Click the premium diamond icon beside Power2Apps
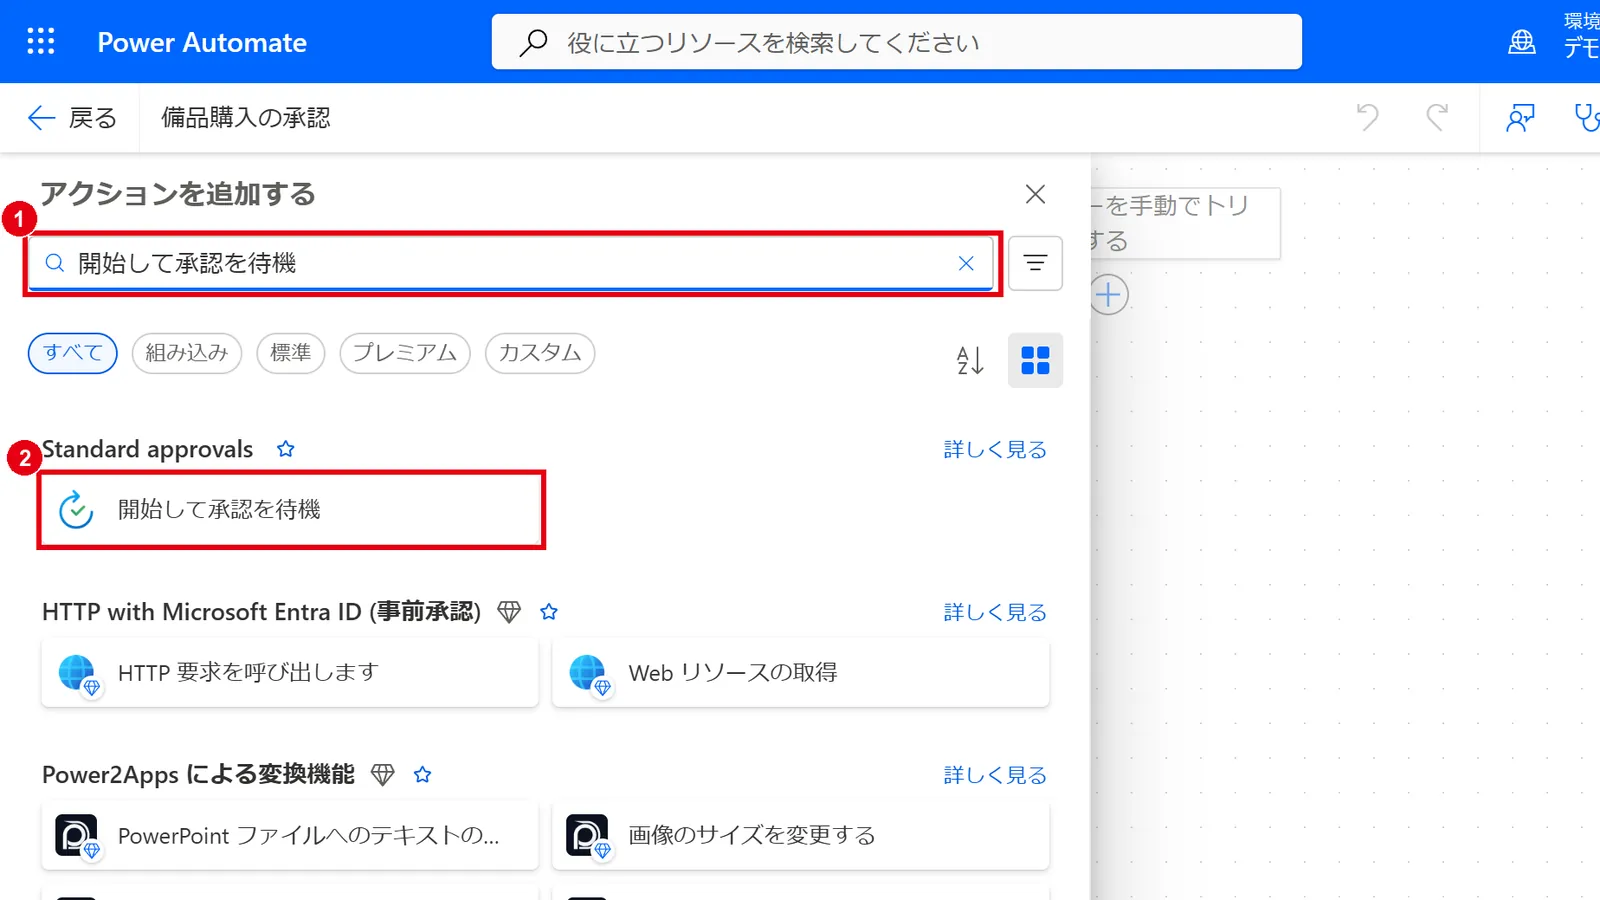The image size is (1600, 900). point(383,775)
